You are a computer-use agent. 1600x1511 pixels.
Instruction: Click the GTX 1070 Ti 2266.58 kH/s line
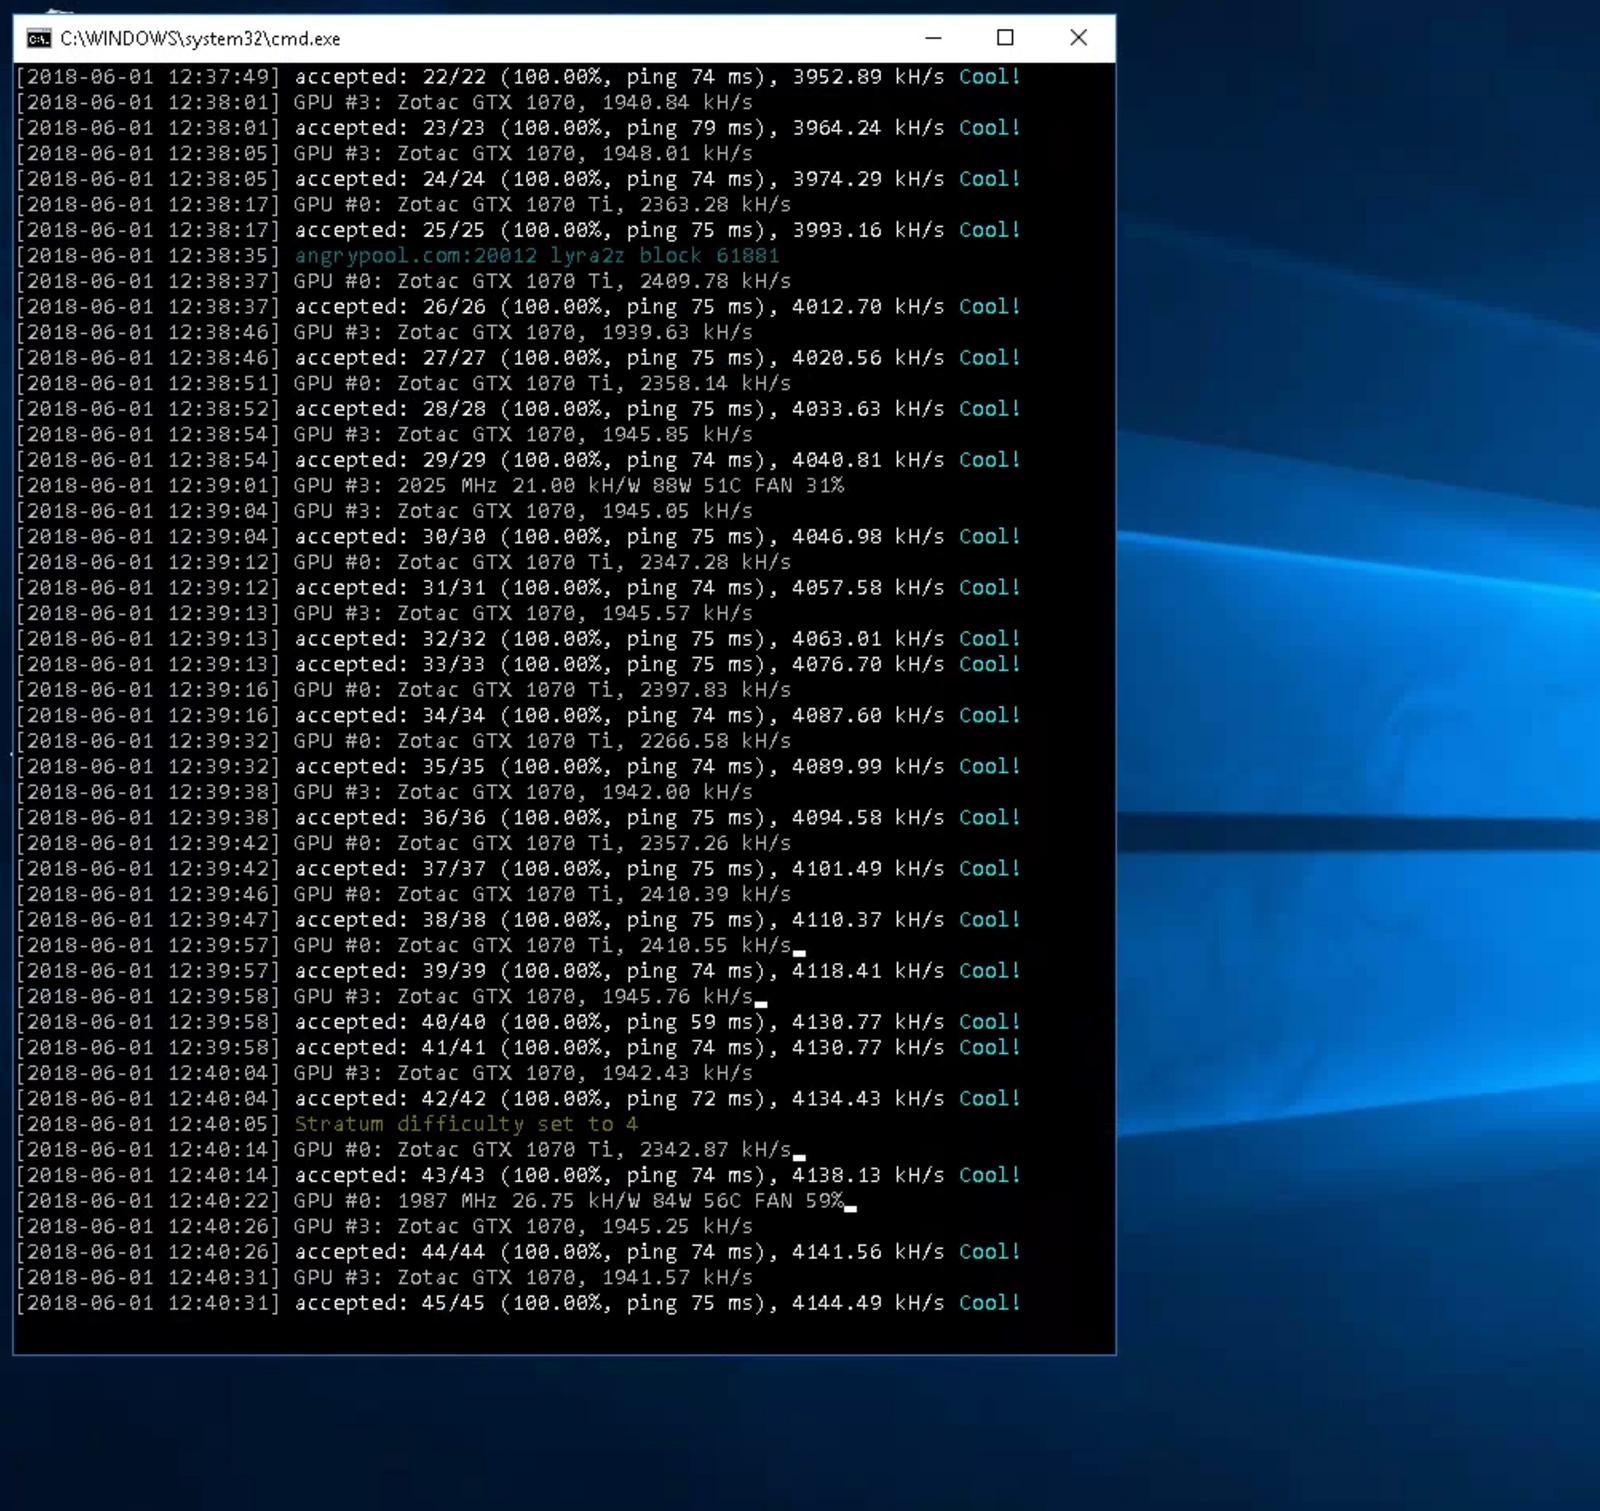pyautogui.click(x=404, y=741)
